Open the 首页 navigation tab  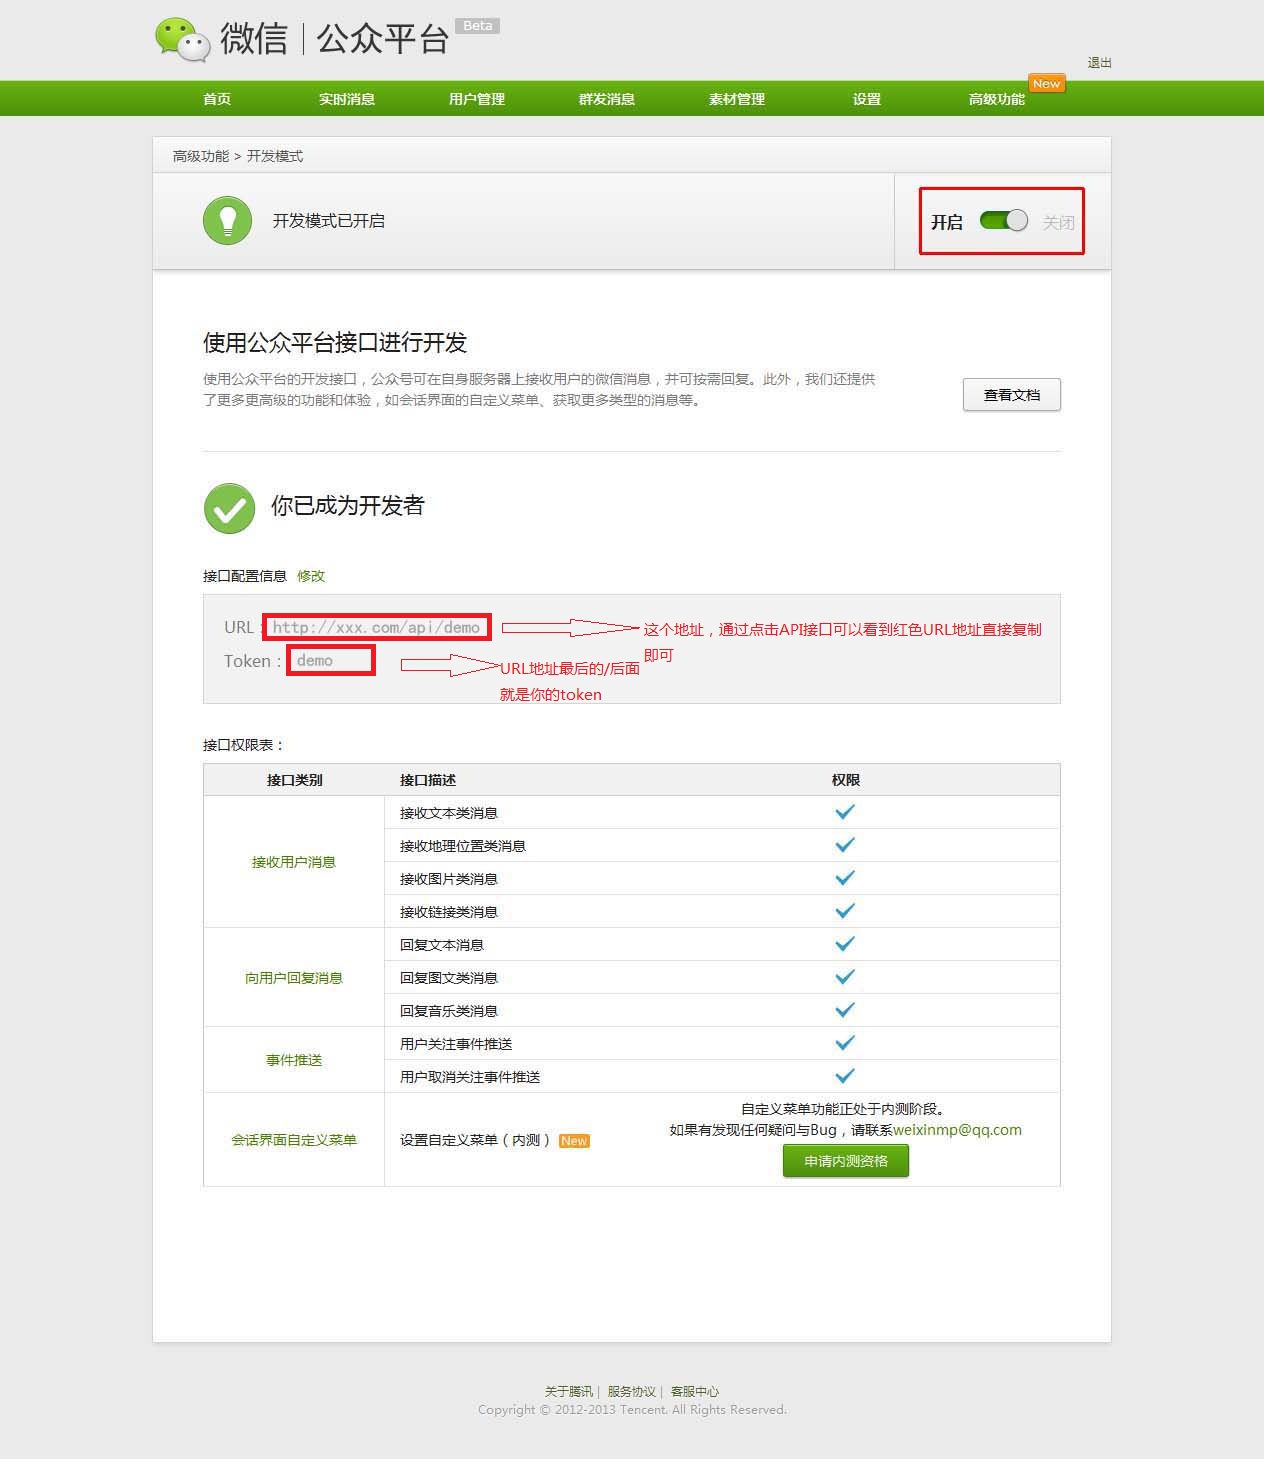coord(217,99)
